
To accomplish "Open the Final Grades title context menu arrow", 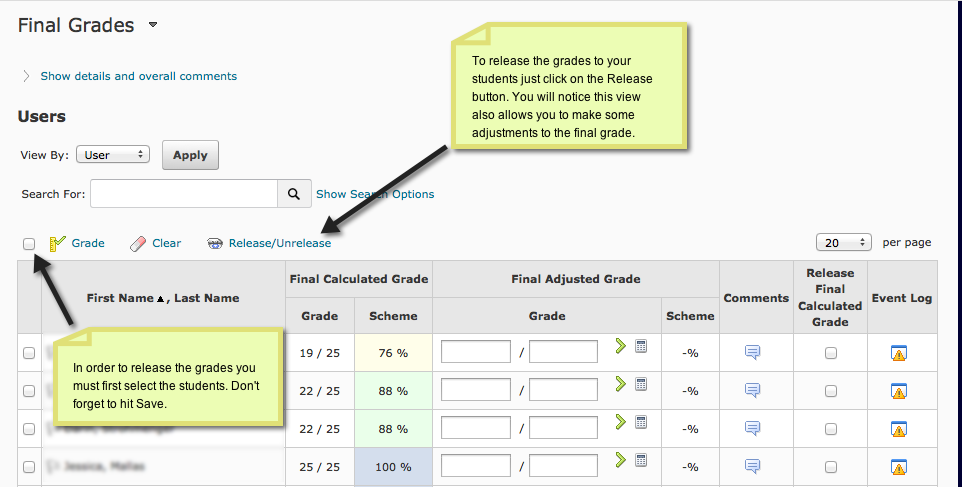I will pyautogui.click(x=153, y=26).
